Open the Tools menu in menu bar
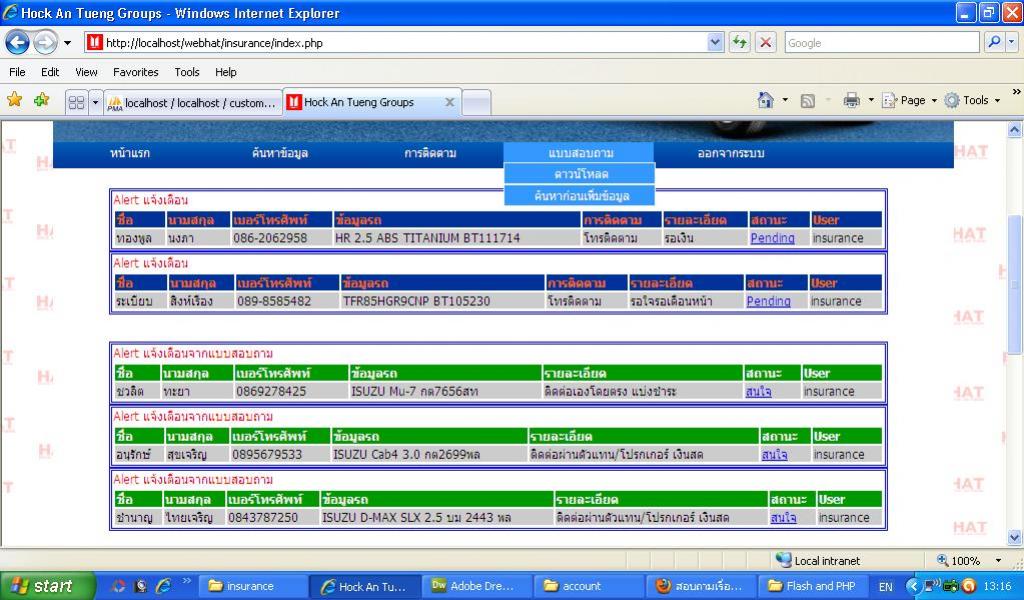This screenshot has height=600, width=1024. 187,72
